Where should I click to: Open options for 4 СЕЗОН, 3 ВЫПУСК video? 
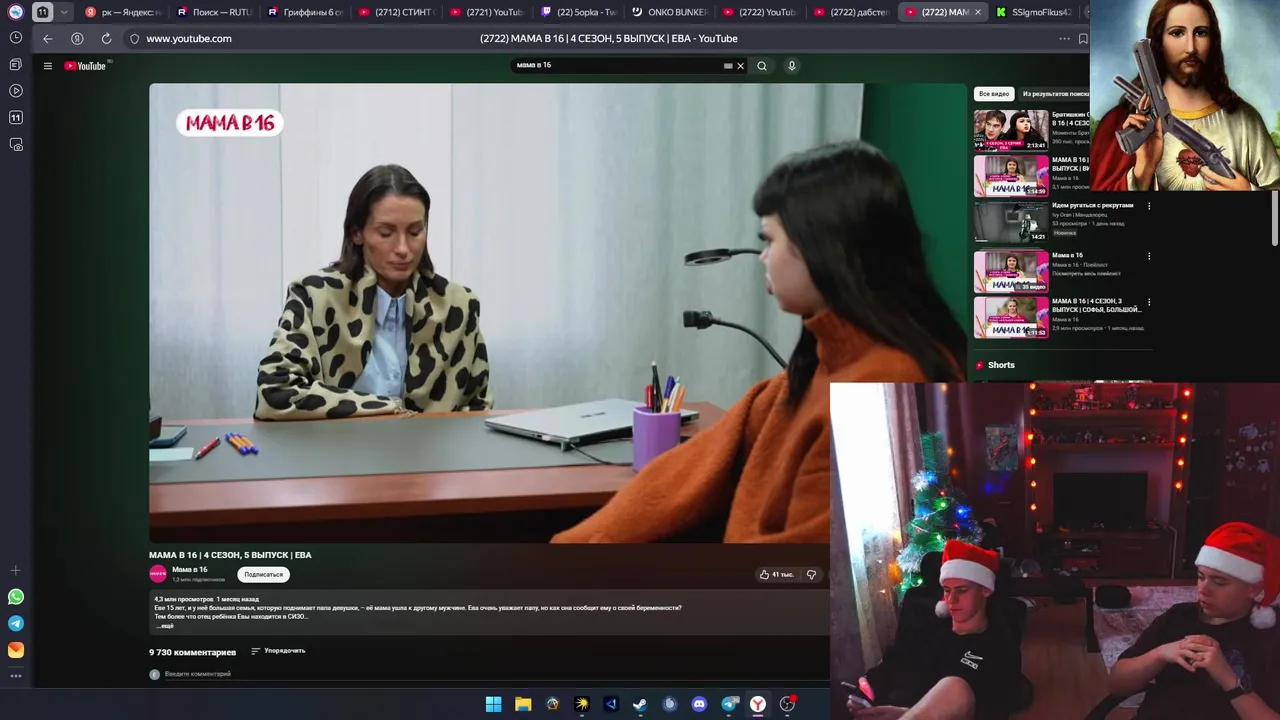[x=1149, y=302]
